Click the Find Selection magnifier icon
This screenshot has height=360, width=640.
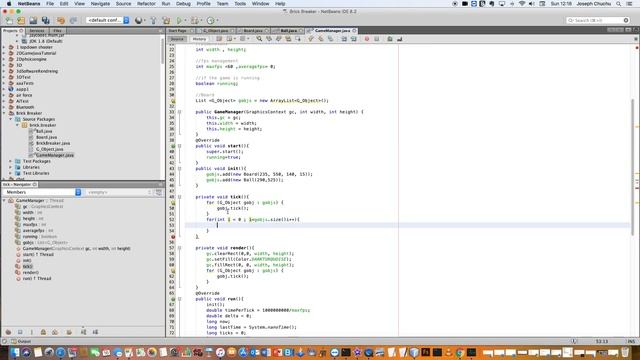259,39
